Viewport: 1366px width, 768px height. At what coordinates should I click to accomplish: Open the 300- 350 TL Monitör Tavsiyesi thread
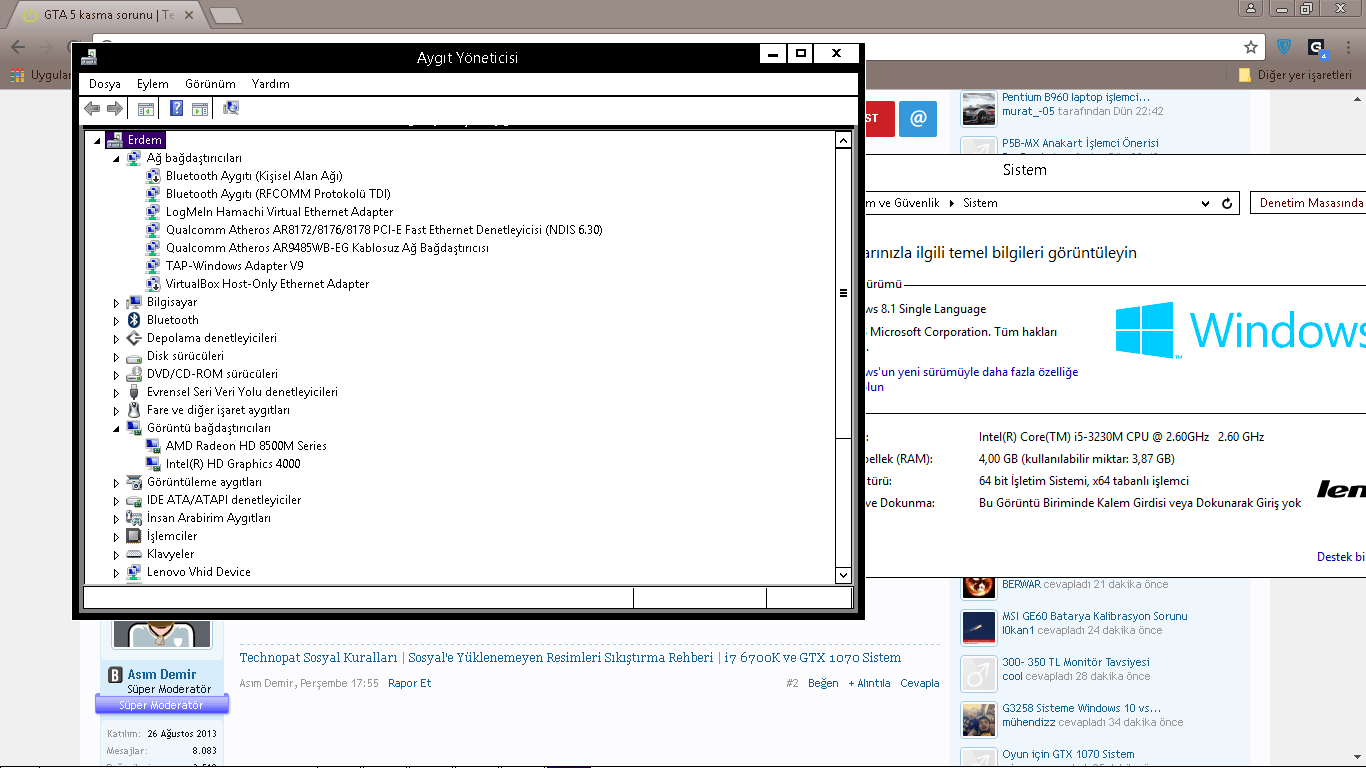point(1076,662)
